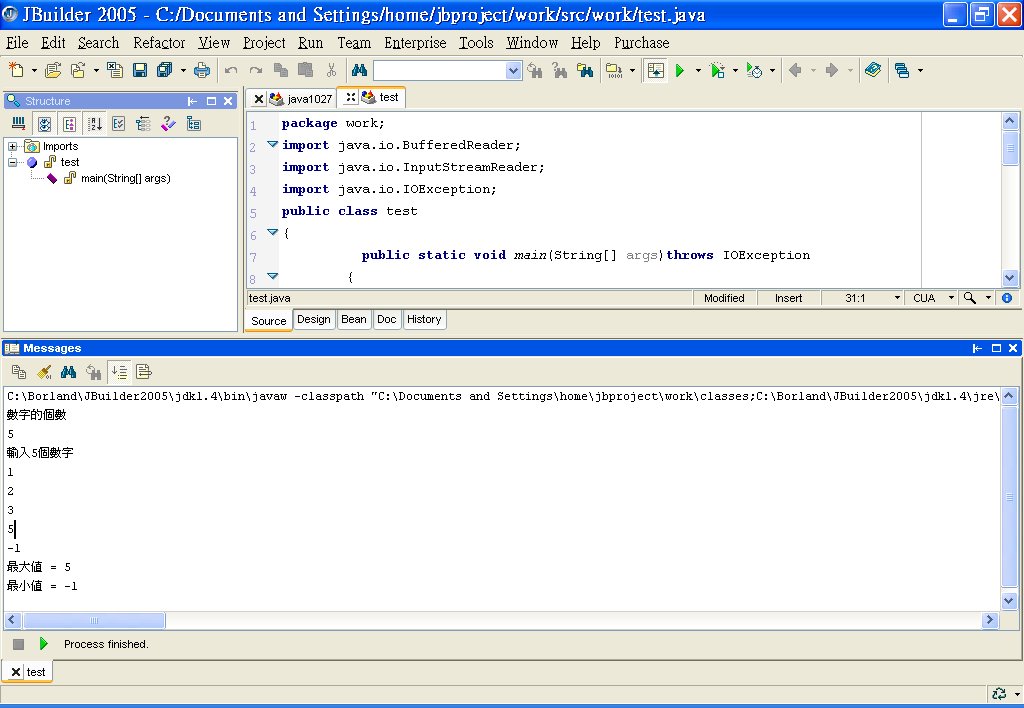Click the Find binoculars icon in main toolbar

click(359, 70)
